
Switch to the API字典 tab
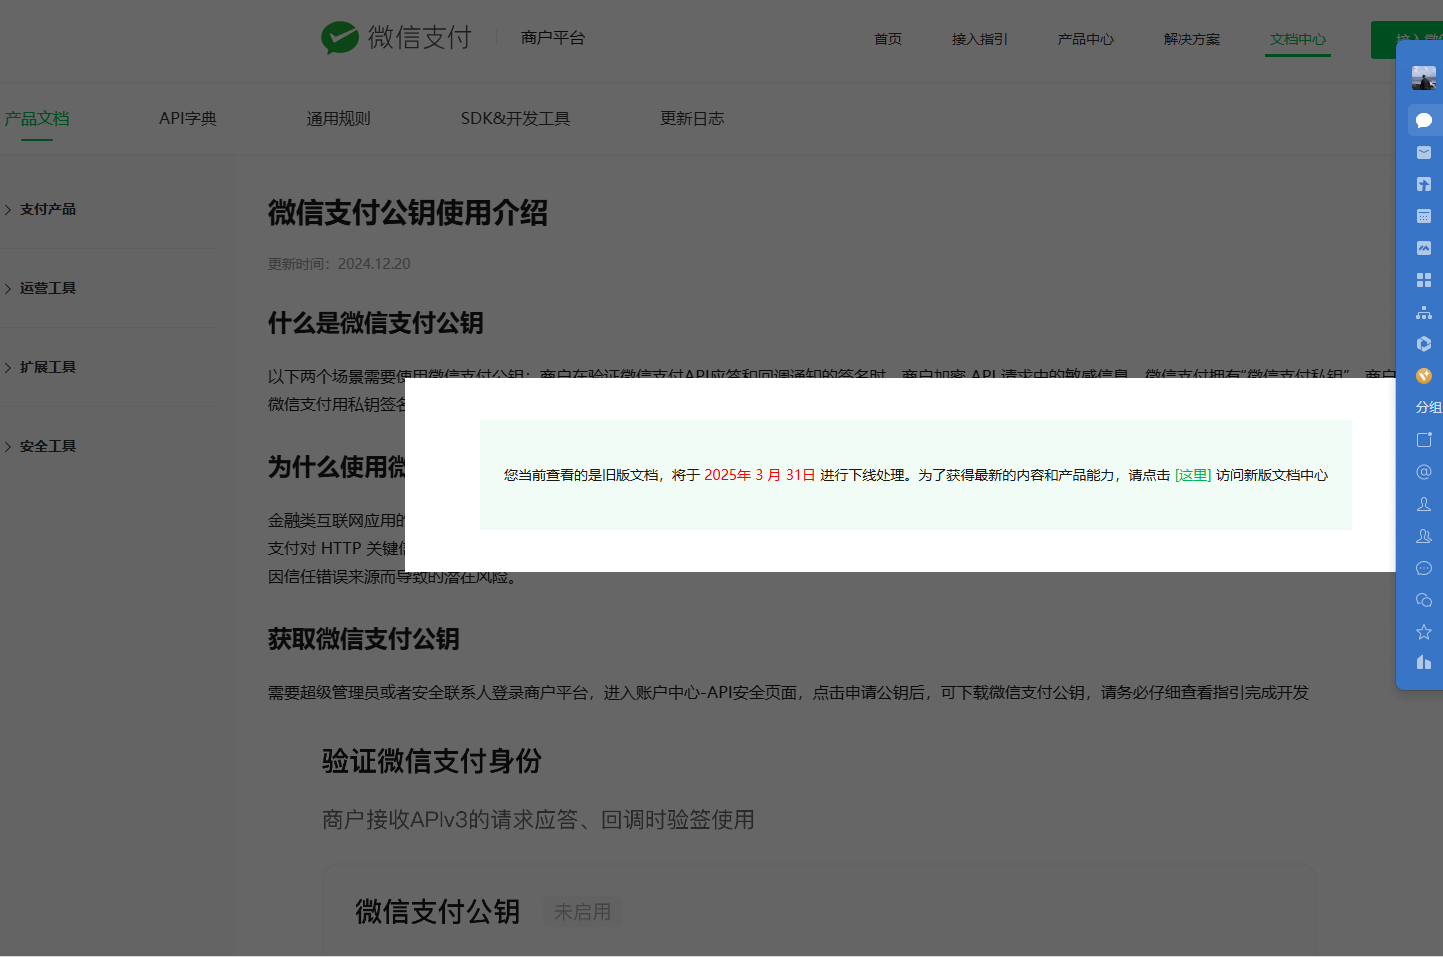click(x=188, y=118)
